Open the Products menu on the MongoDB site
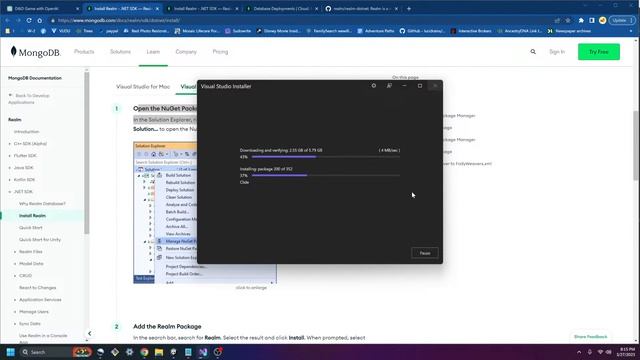The image size is (640, 360). tap(84, 52)
